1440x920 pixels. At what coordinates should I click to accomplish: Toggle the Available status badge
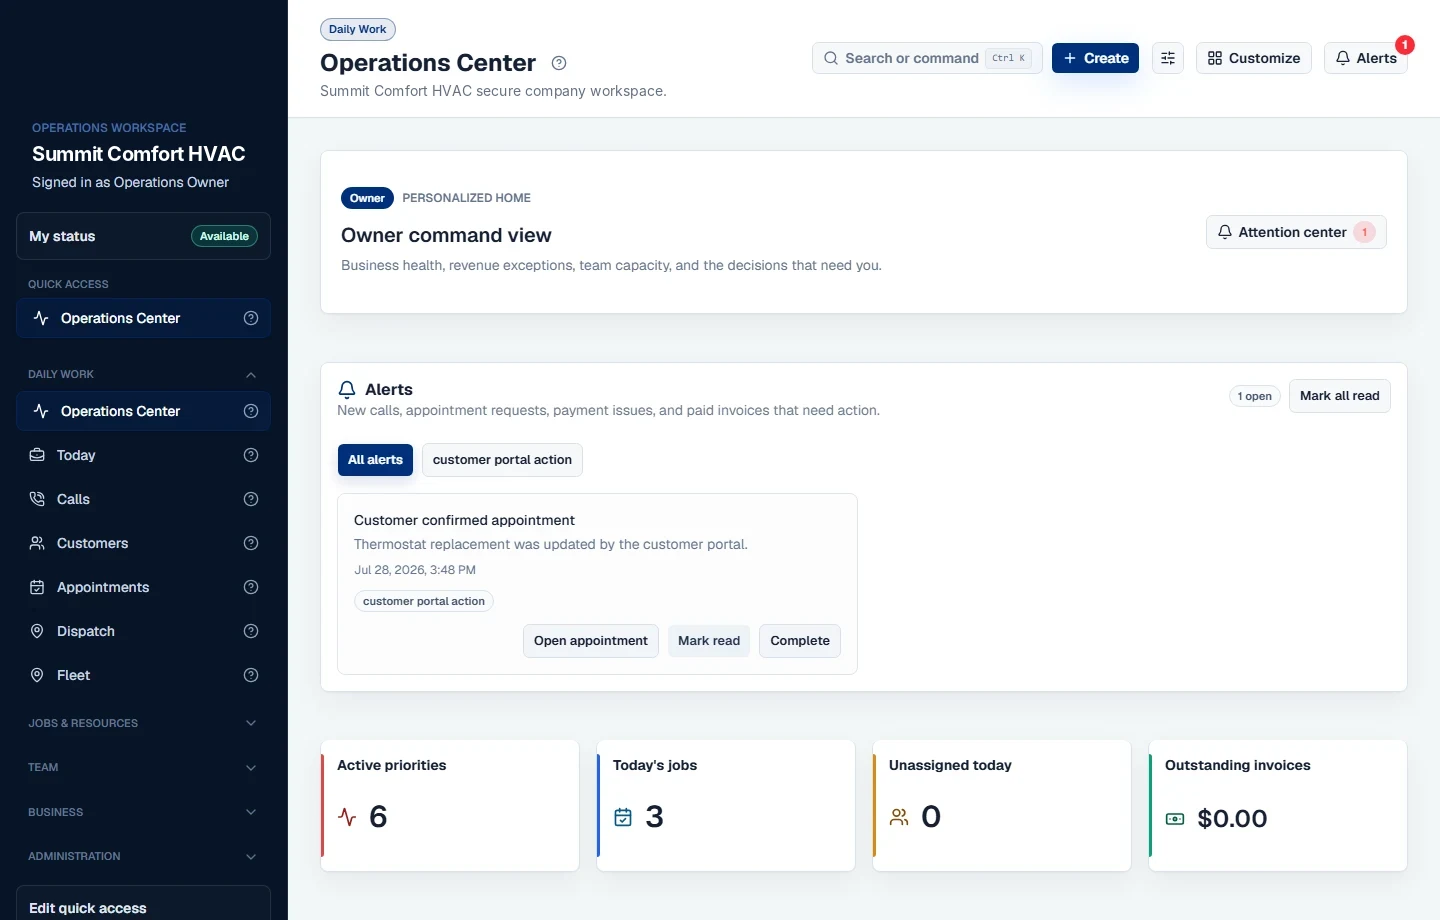click(x=224, y=236)
